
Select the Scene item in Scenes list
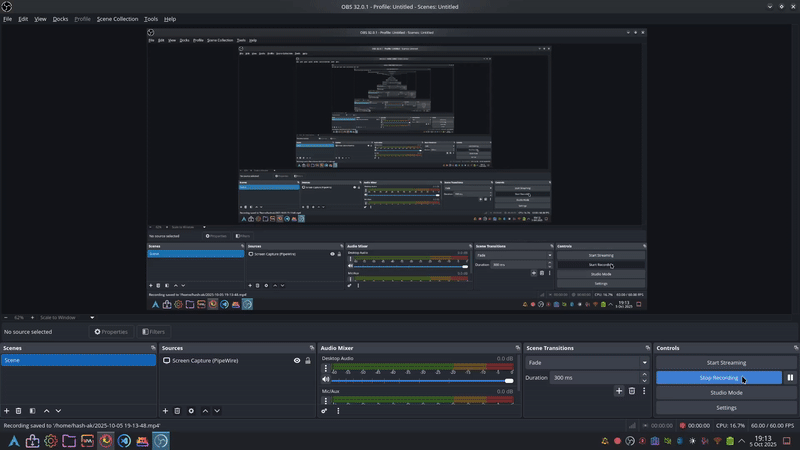click(78, 360)
